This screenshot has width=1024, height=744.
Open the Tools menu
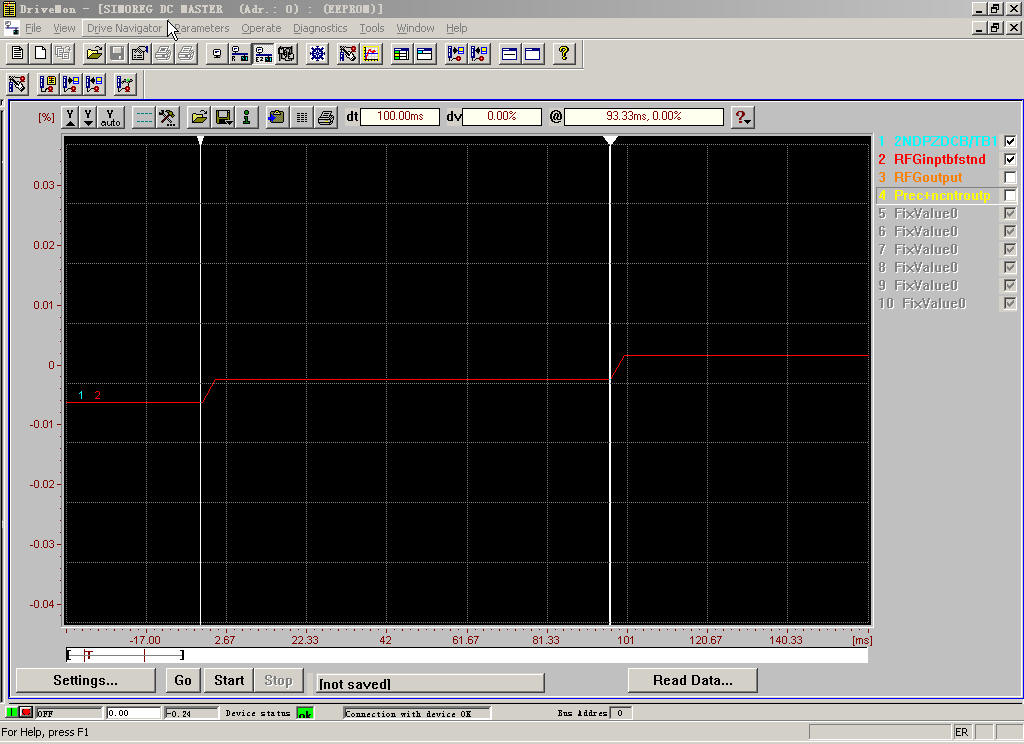point(372,28)
